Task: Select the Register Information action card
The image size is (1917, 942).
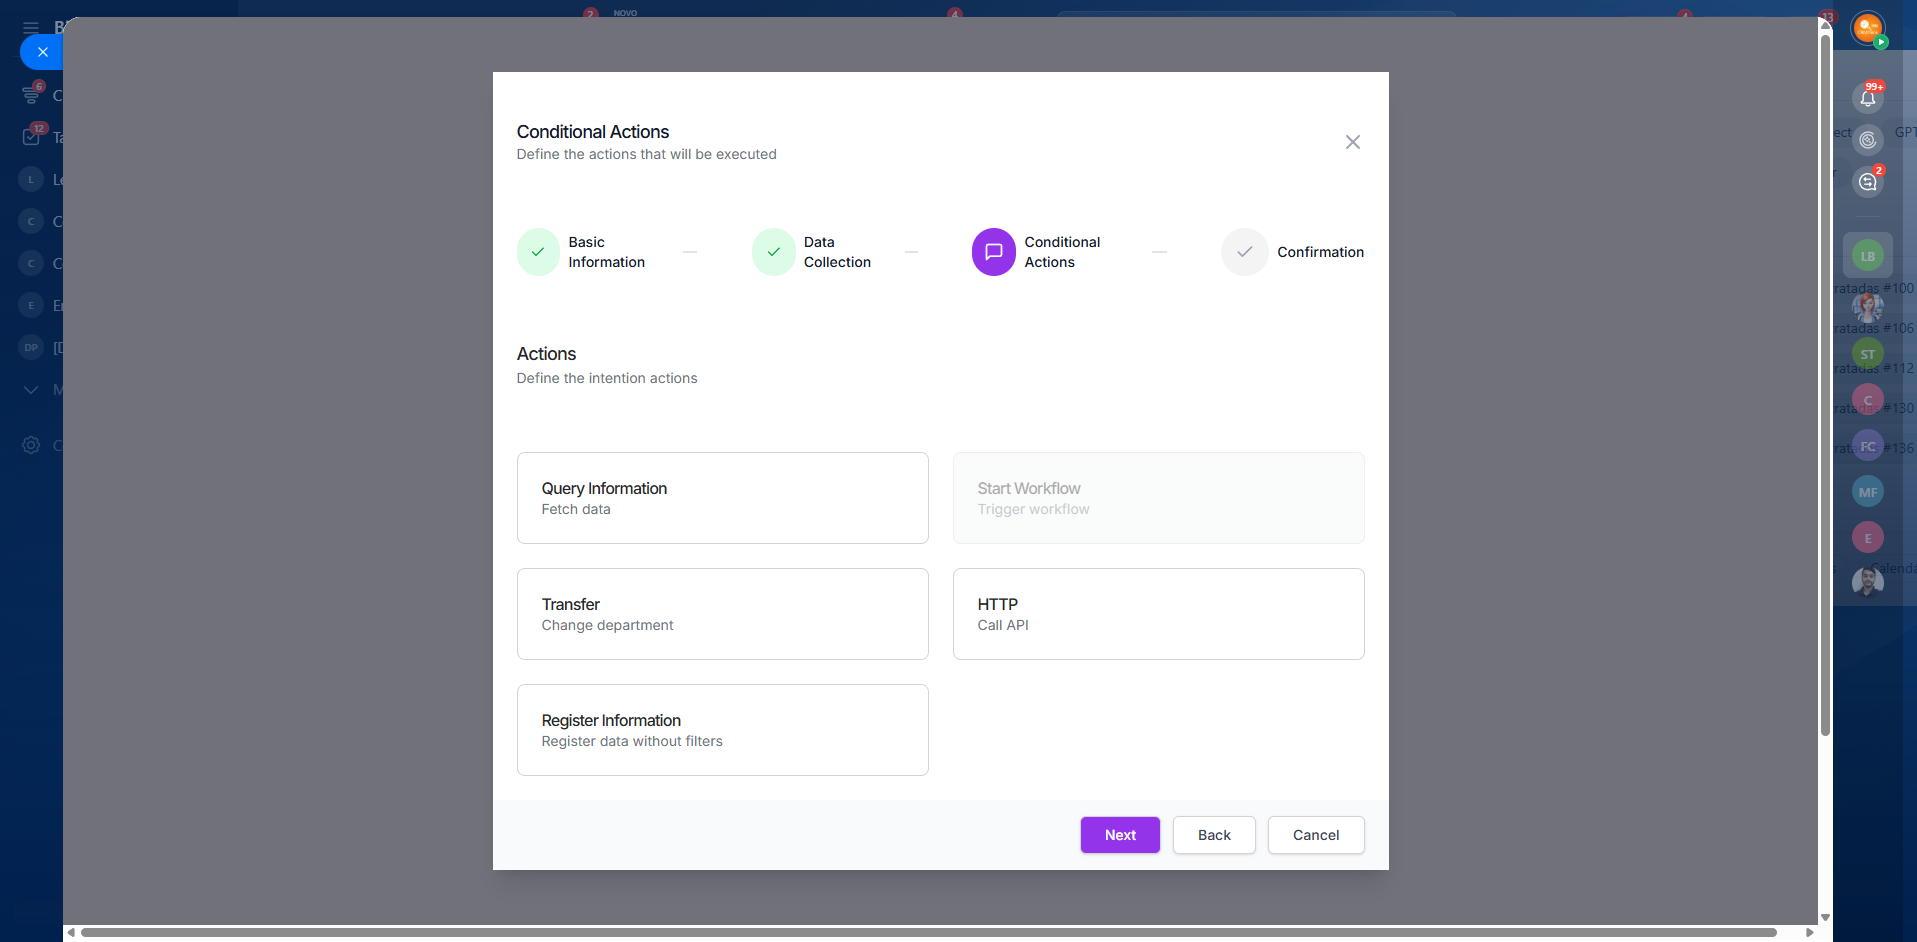Action: (x=722, y=730)
